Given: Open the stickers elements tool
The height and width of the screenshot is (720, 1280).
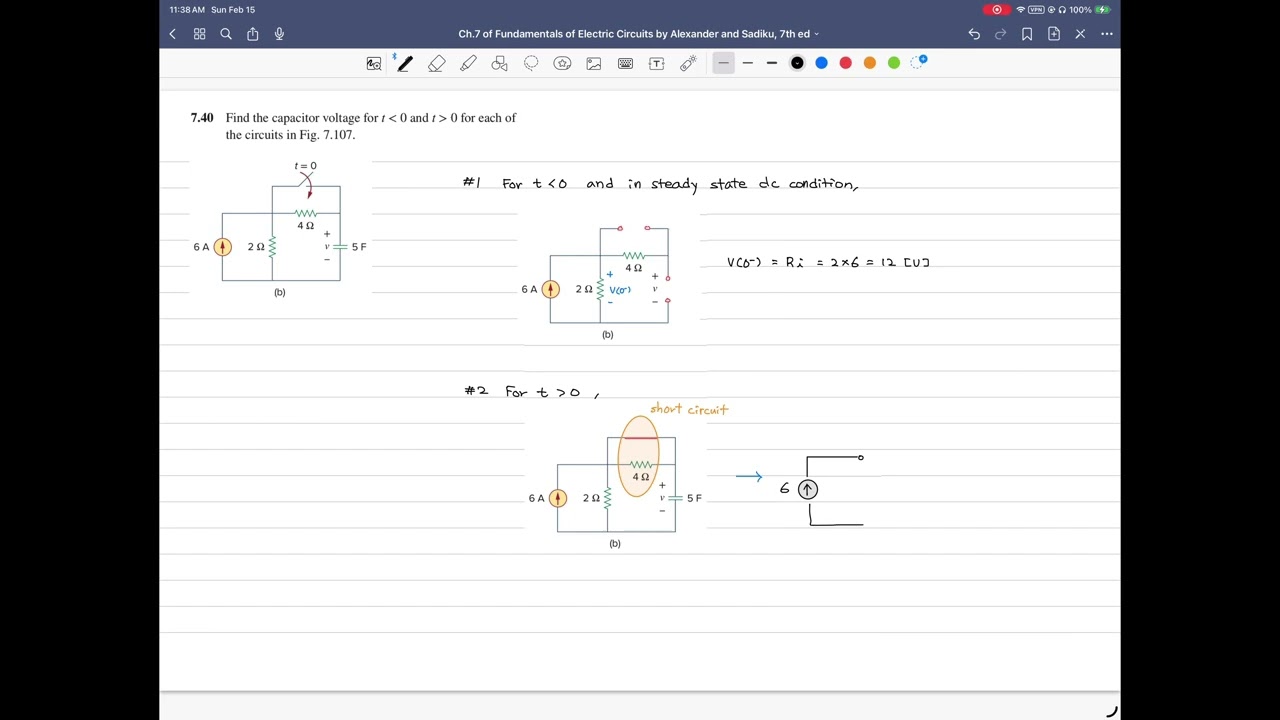Looking at the screenshot, I should click(x=562, y=63).
